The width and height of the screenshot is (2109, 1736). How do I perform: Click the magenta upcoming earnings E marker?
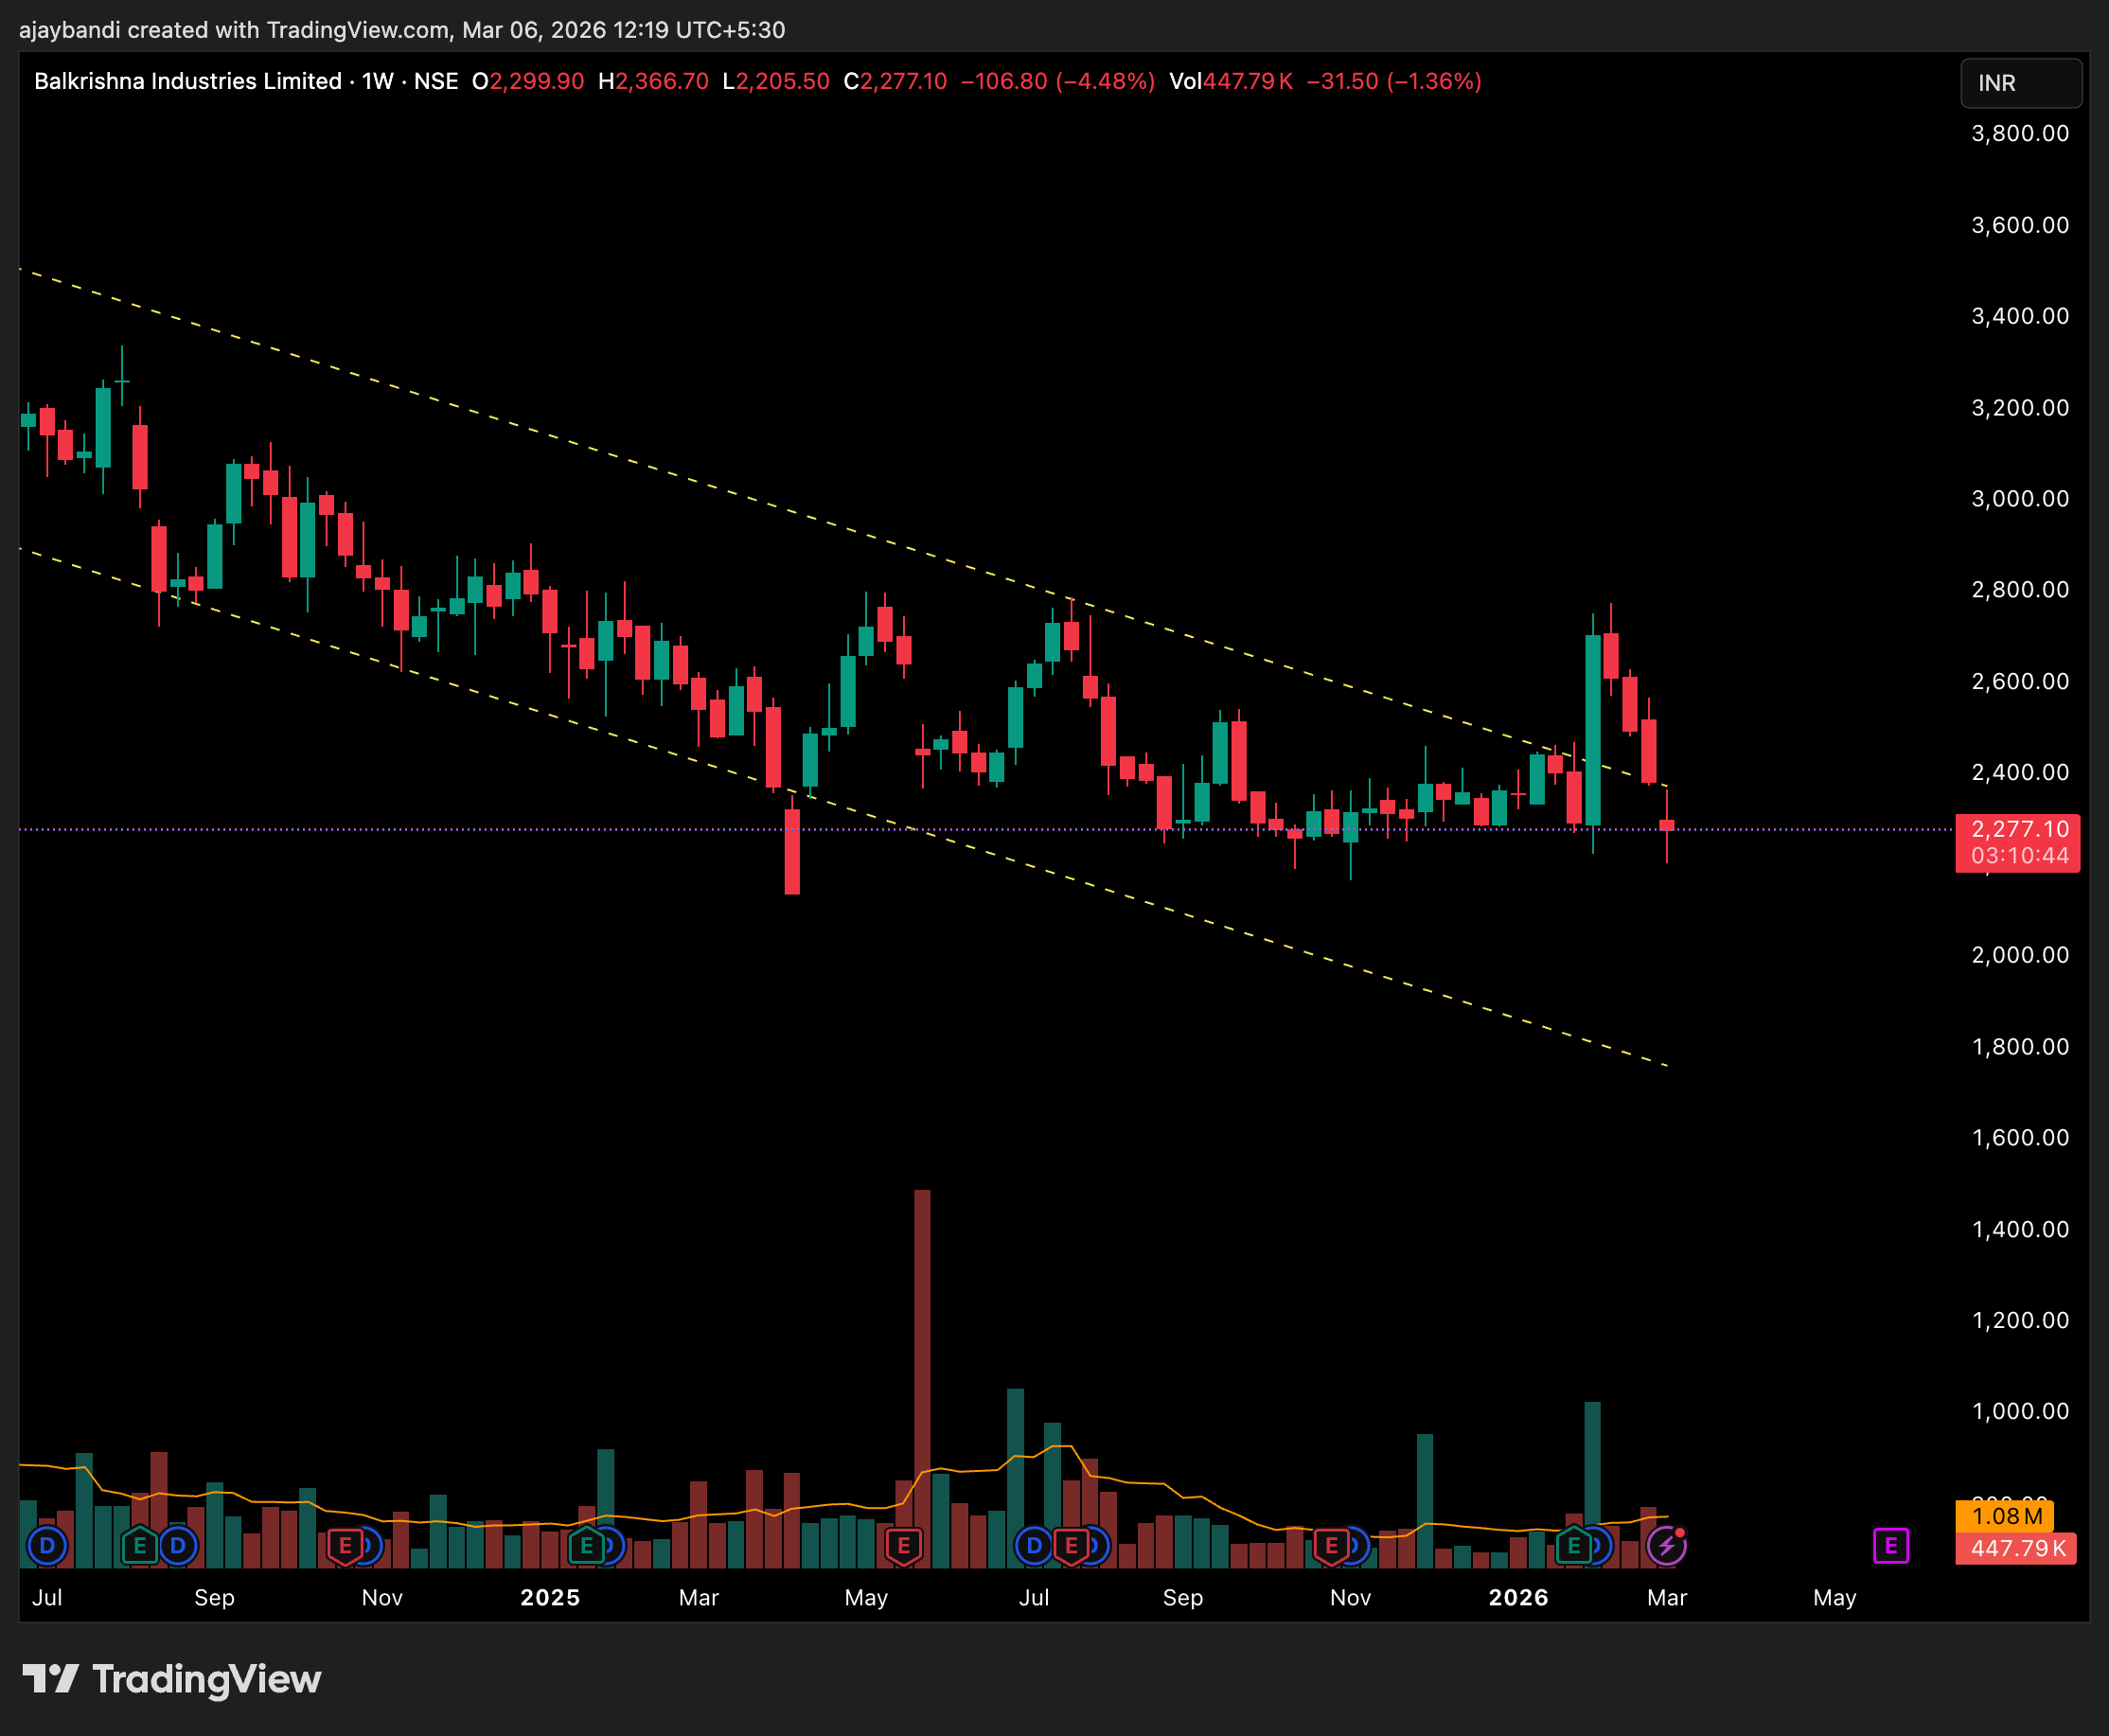click(x=1891, y=1546)
